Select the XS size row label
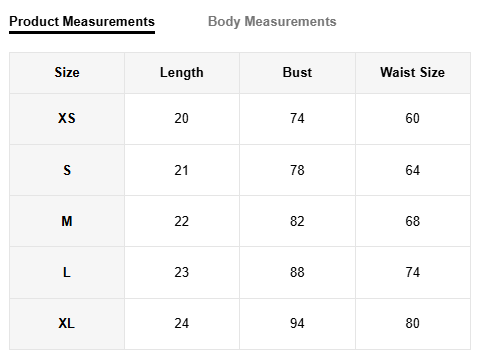This screenshot has height=361, width=483. coord(67,118)
